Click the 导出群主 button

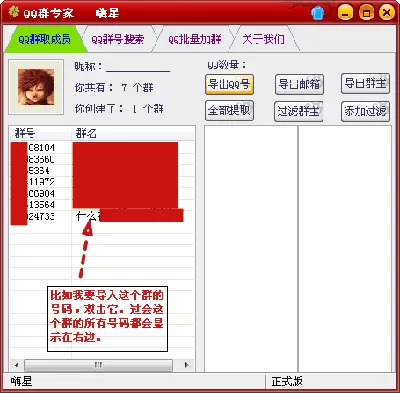point(366,84)
